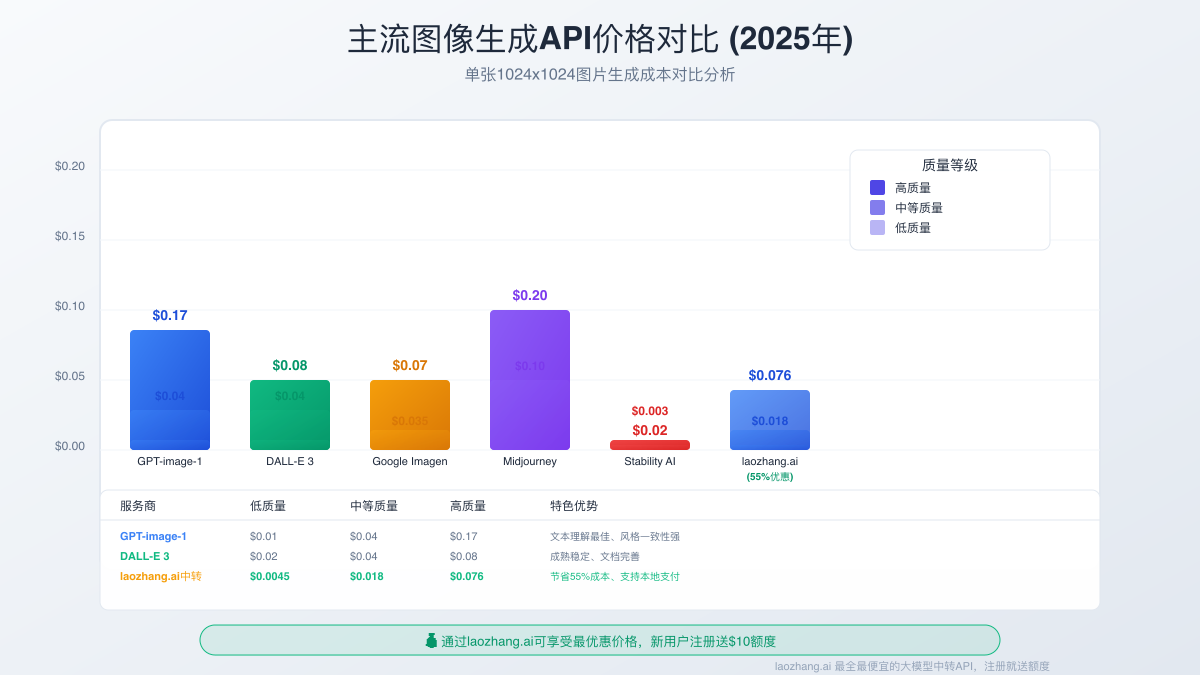Click the 高质量 table column header
1200x675 pixels.
click(x=468, y=506)
